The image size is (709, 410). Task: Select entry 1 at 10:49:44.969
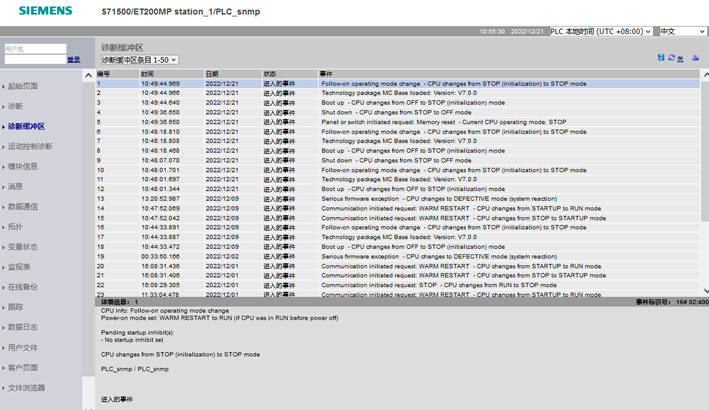point(397,84)
